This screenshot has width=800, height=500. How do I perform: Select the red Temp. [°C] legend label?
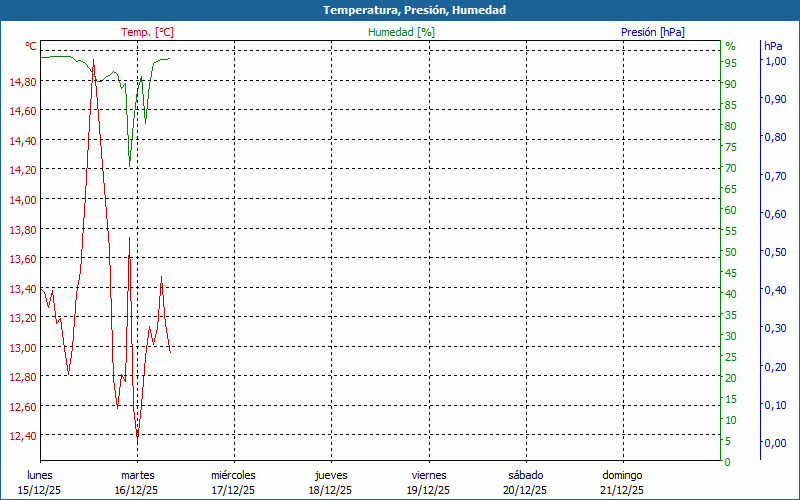pyautogui.click(x=147, y=32)
